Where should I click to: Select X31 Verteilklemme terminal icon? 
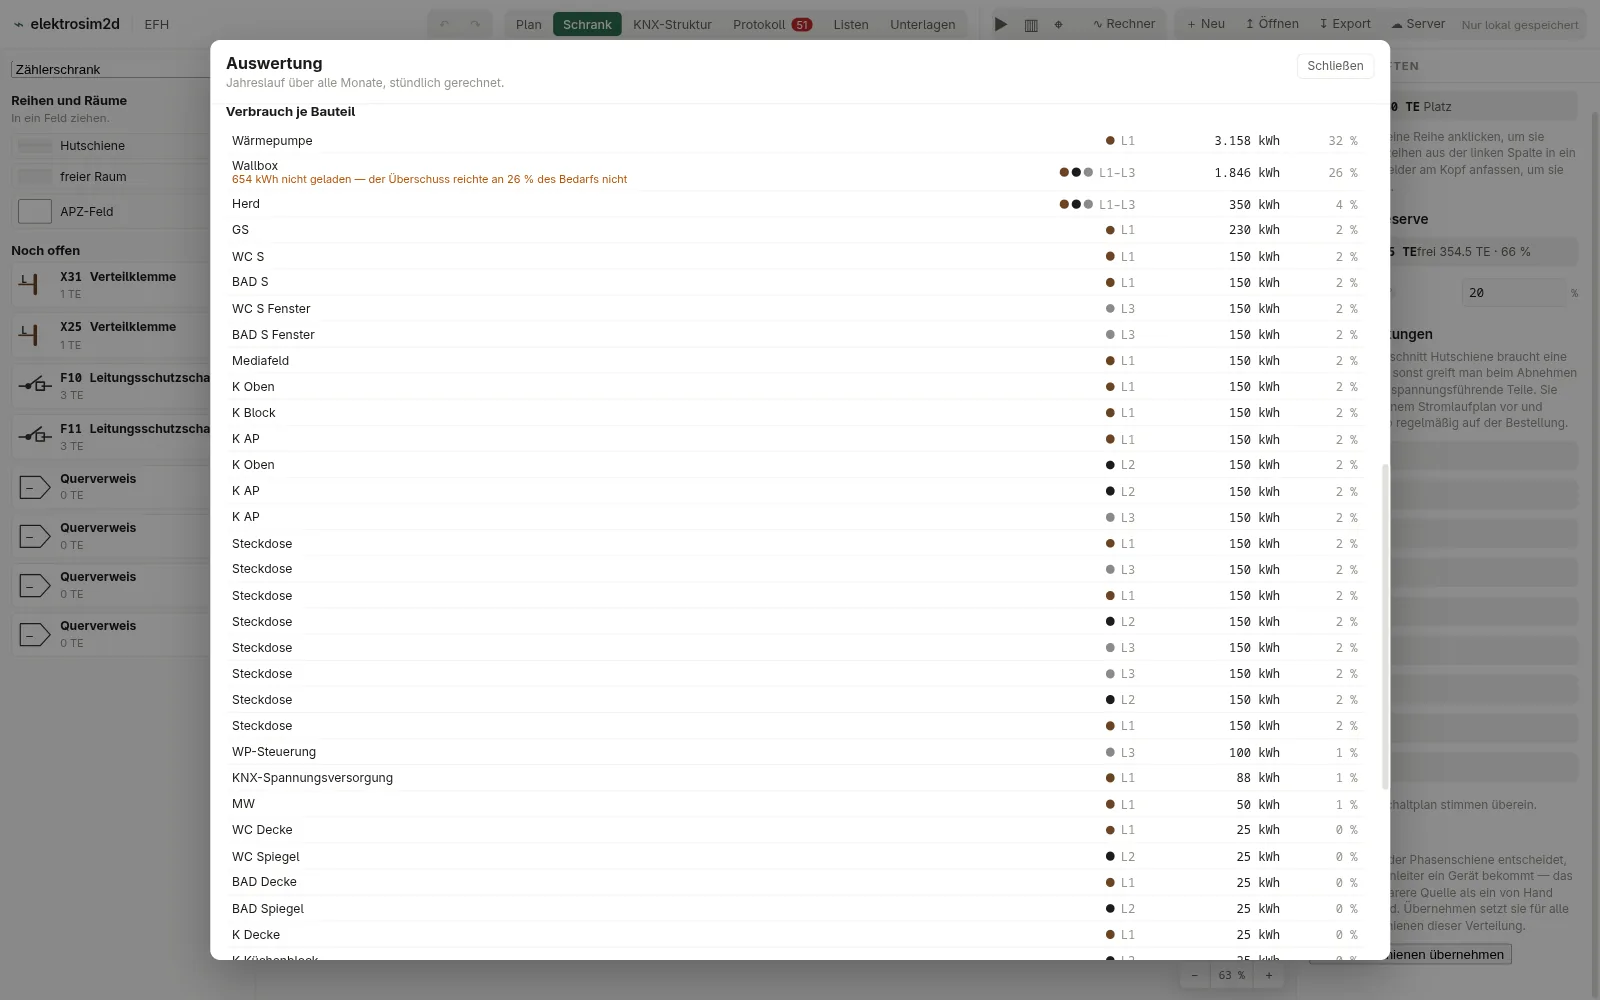(30, 284)
